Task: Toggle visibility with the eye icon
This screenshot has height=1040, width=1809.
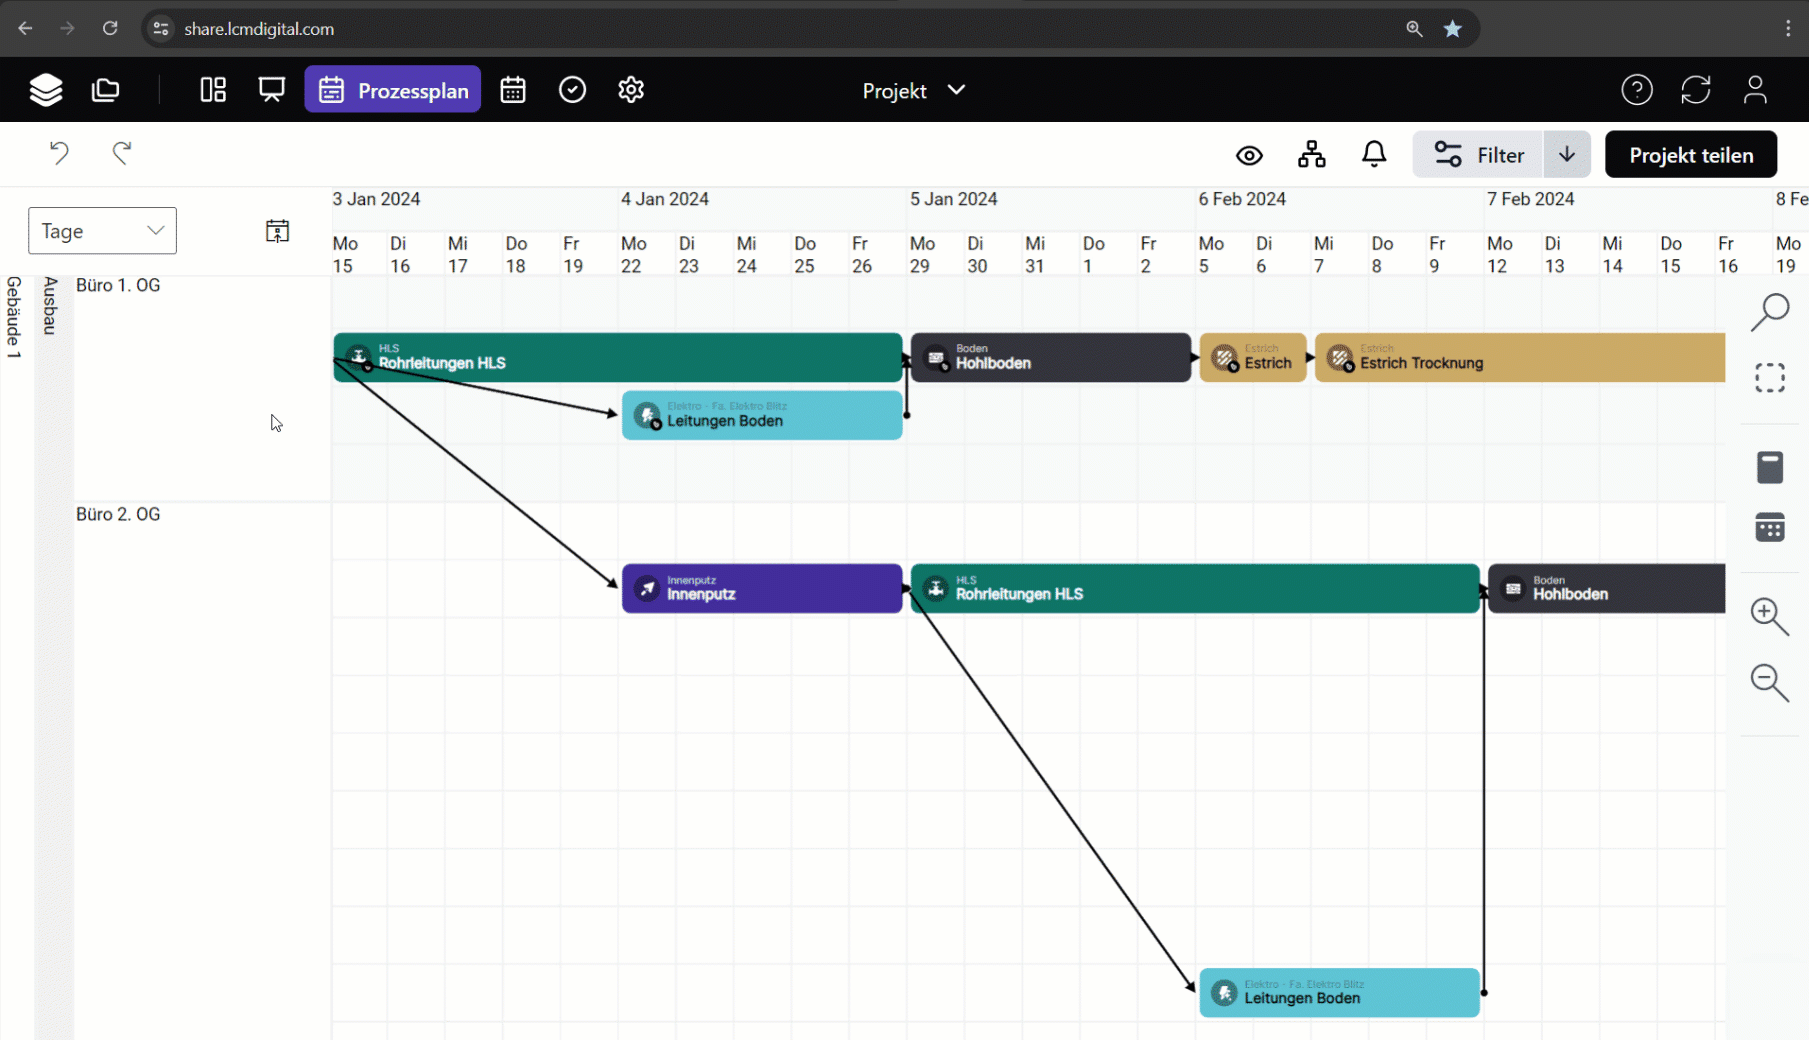Action: pyautogui.click(x=1249, y=155)
